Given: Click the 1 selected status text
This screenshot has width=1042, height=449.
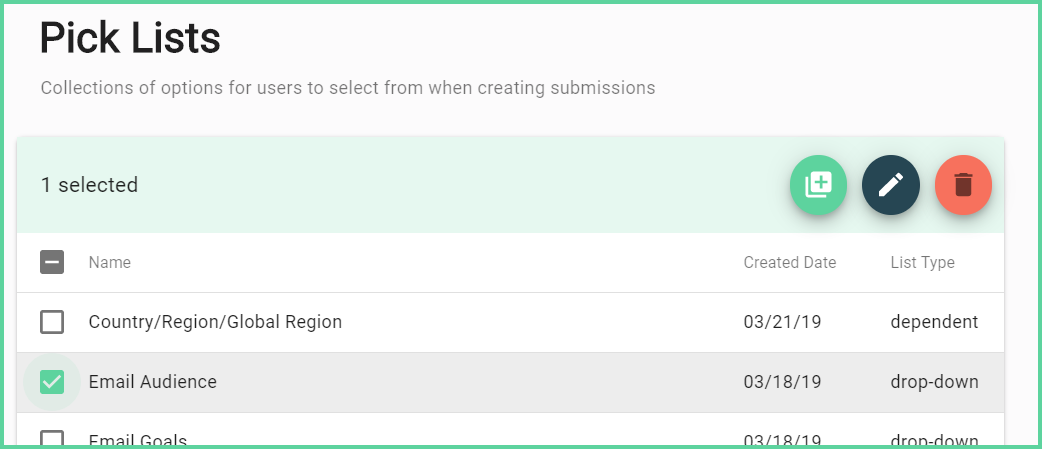Looking at the screenshot, I should [89, 185].
